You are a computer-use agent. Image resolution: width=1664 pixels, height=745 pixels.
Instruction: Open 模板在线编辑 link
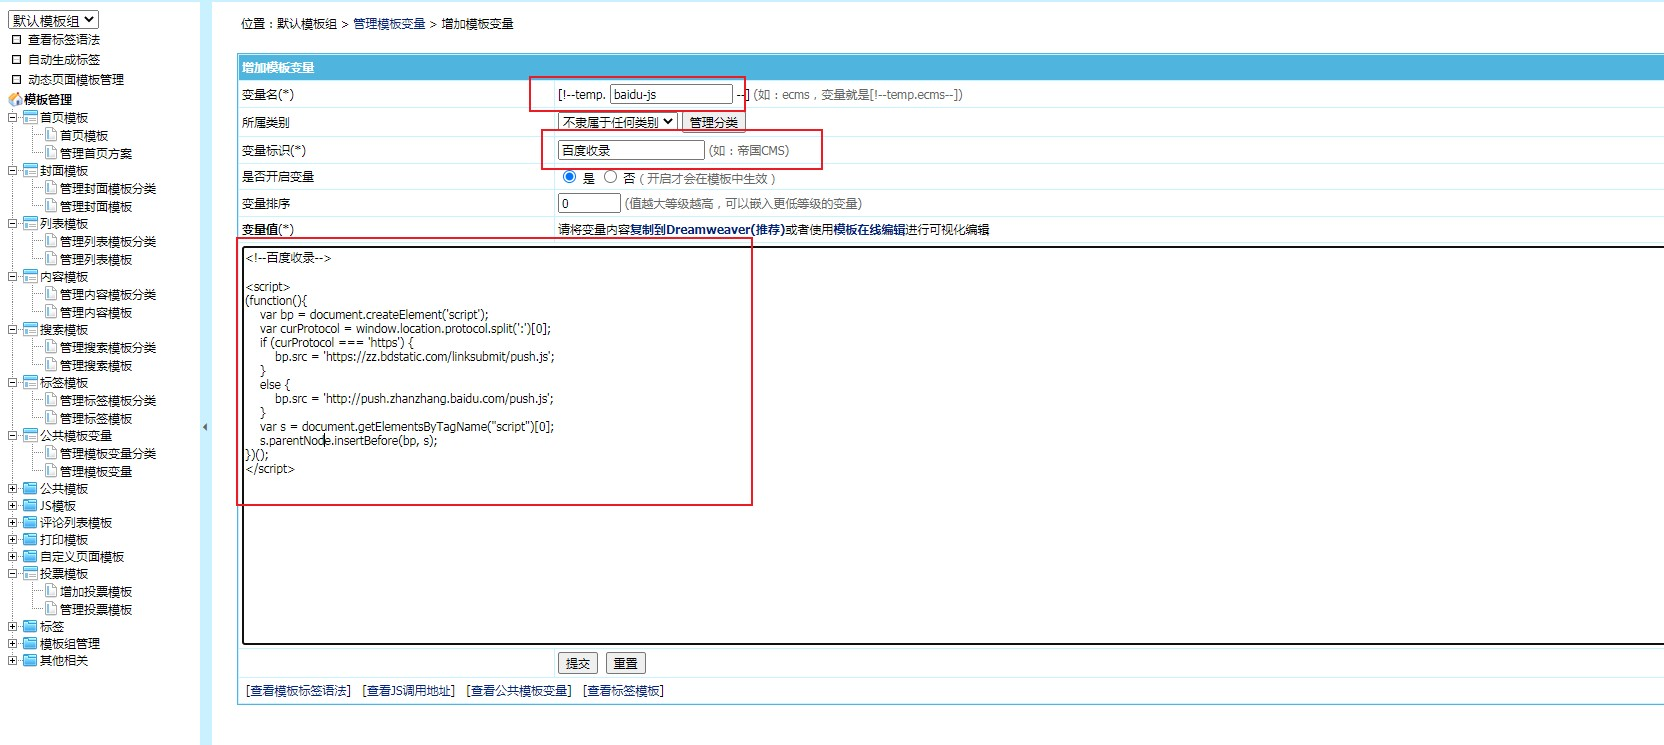click(869, 229)
